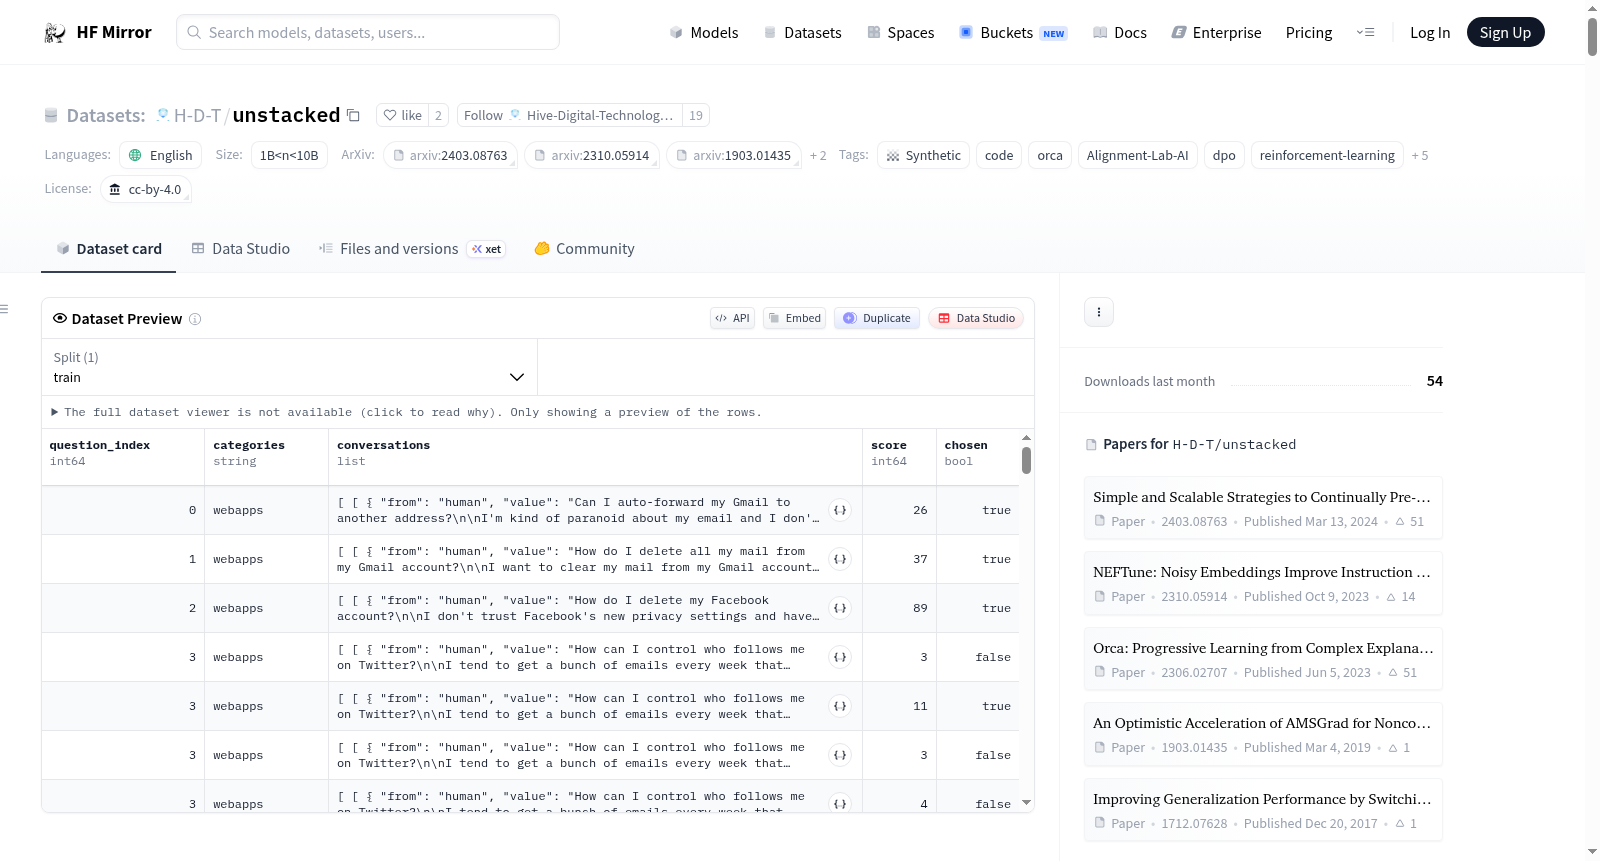1600x861 pixels.
Task: Click the Synthetic tag
Action: (x=923, y=155)
